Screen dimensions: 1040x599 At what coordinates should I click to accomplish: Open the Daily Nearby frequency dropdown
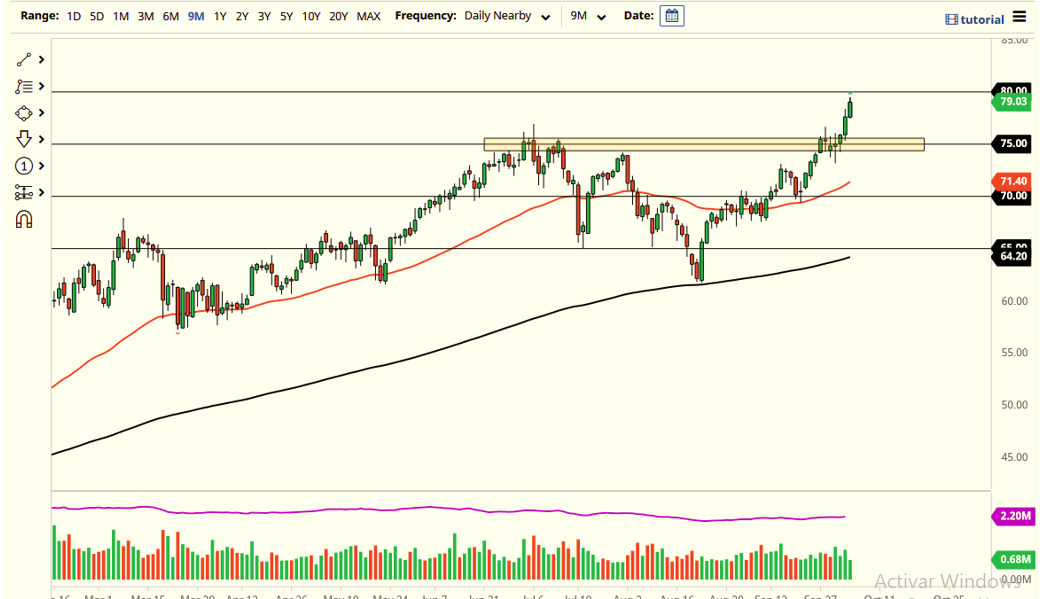pos(507,16)
